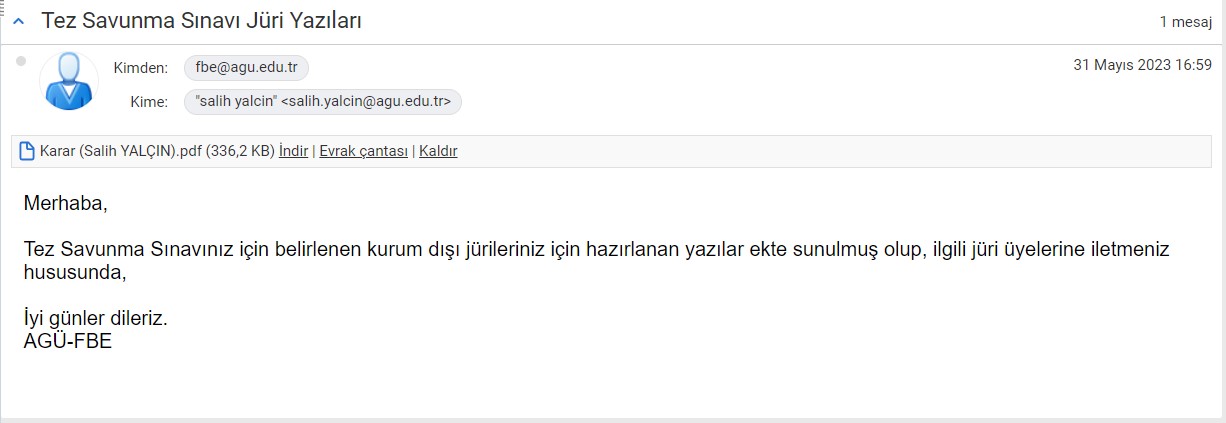The height and width of the screenshot is (423, 1226).
Task: Save attachment to Evrak çantası
Action: (x=363, y=152)
